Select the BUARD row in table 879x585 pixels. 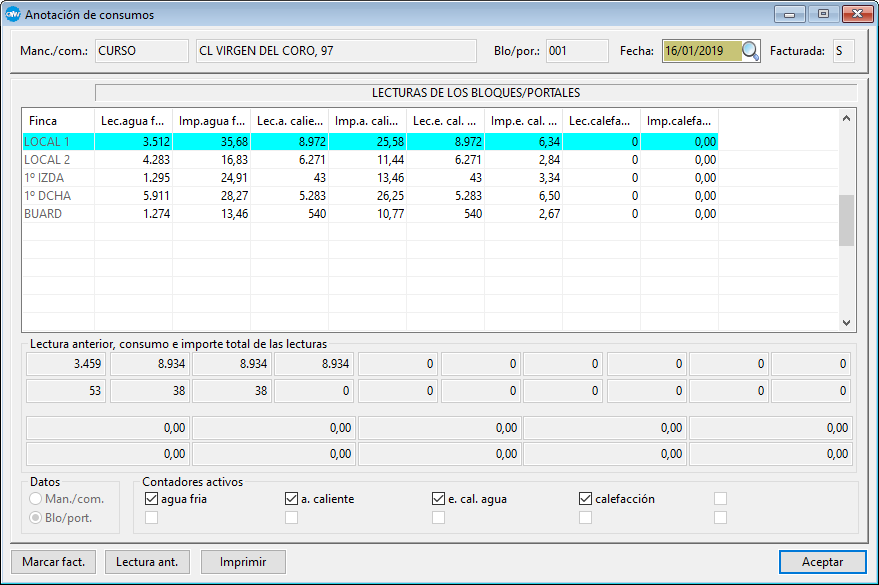[x=44, y=213]
